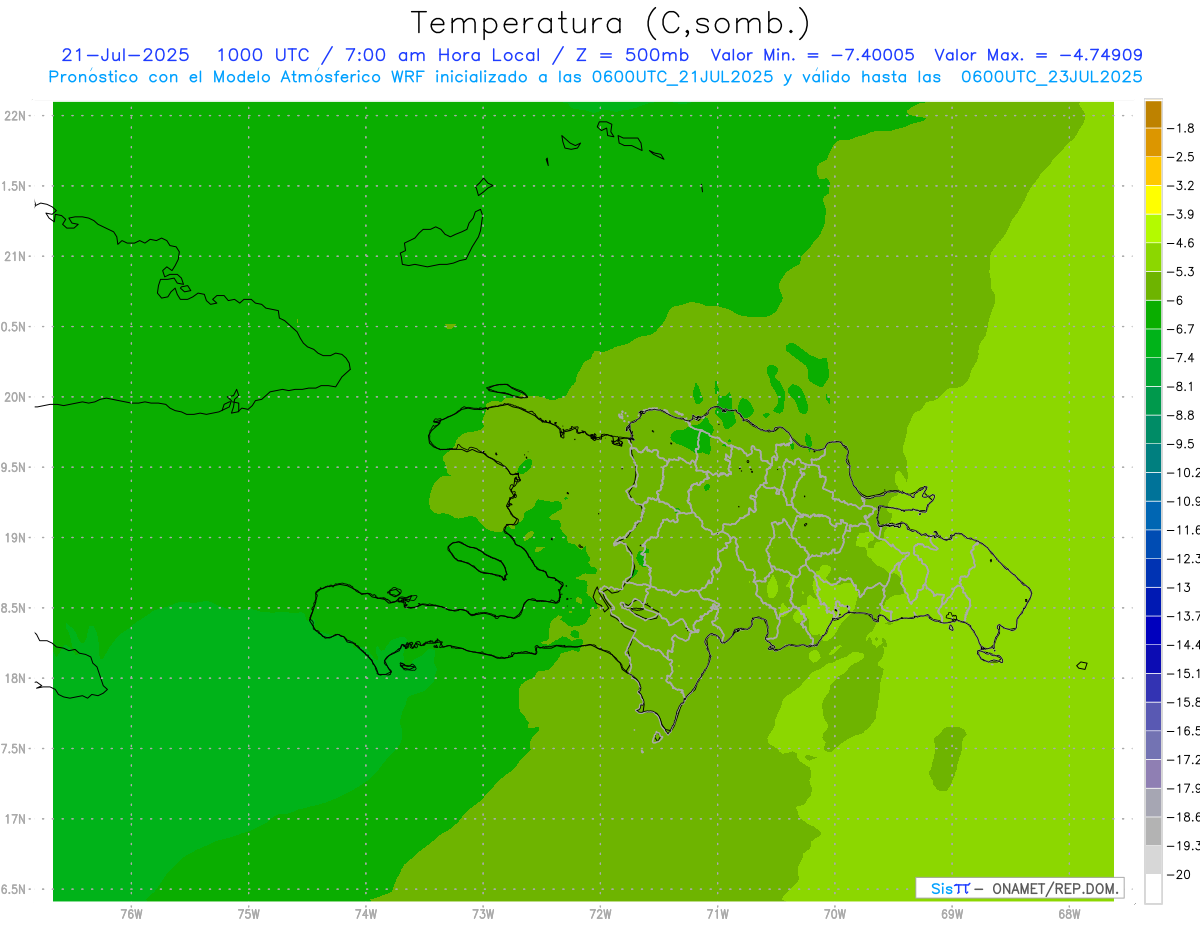
Task: Click the 76W longitude axis label
Action: [x=131, y=913]
